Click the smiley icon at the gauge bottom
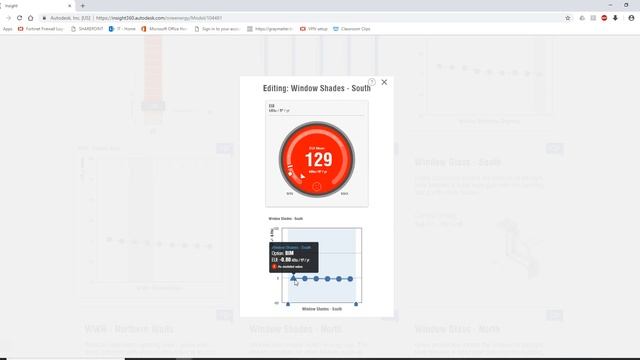This screenshot has width=640, height=360. (x=317, y=187)
